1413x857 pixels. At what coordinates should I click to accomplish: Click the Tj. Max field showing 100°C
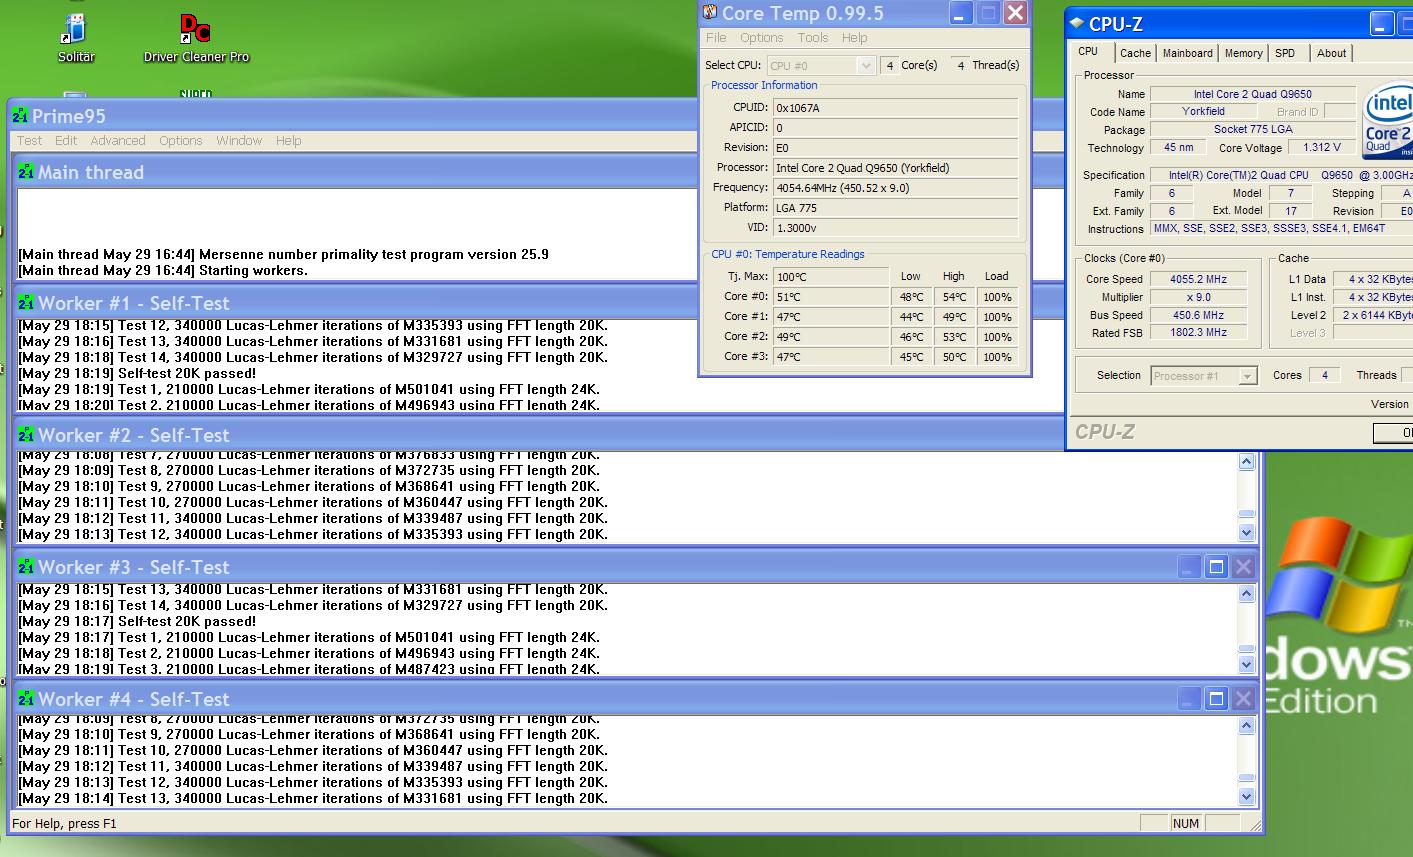(x=830, y=277)
